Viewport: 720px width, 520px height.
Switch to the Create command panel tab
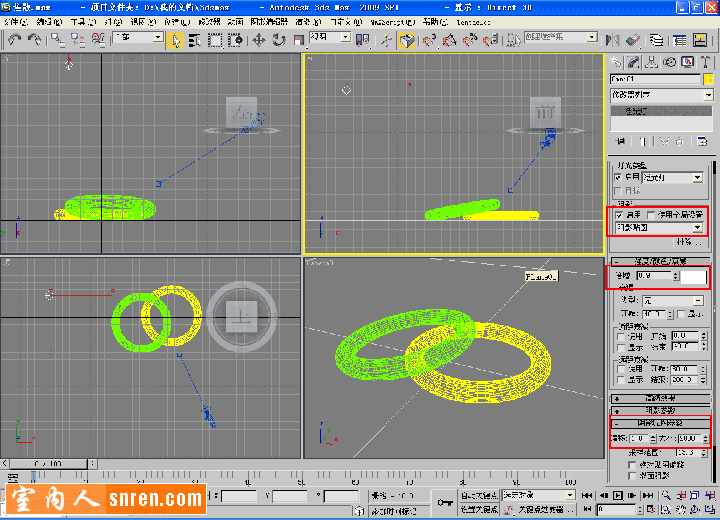click(x=617, y=62)
